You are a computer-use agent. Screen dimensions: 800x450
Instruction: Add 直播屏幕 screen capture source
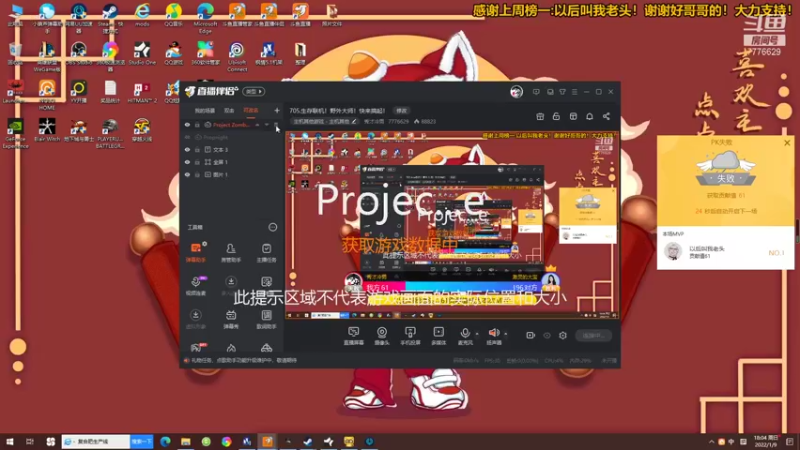tap(353, 336)
